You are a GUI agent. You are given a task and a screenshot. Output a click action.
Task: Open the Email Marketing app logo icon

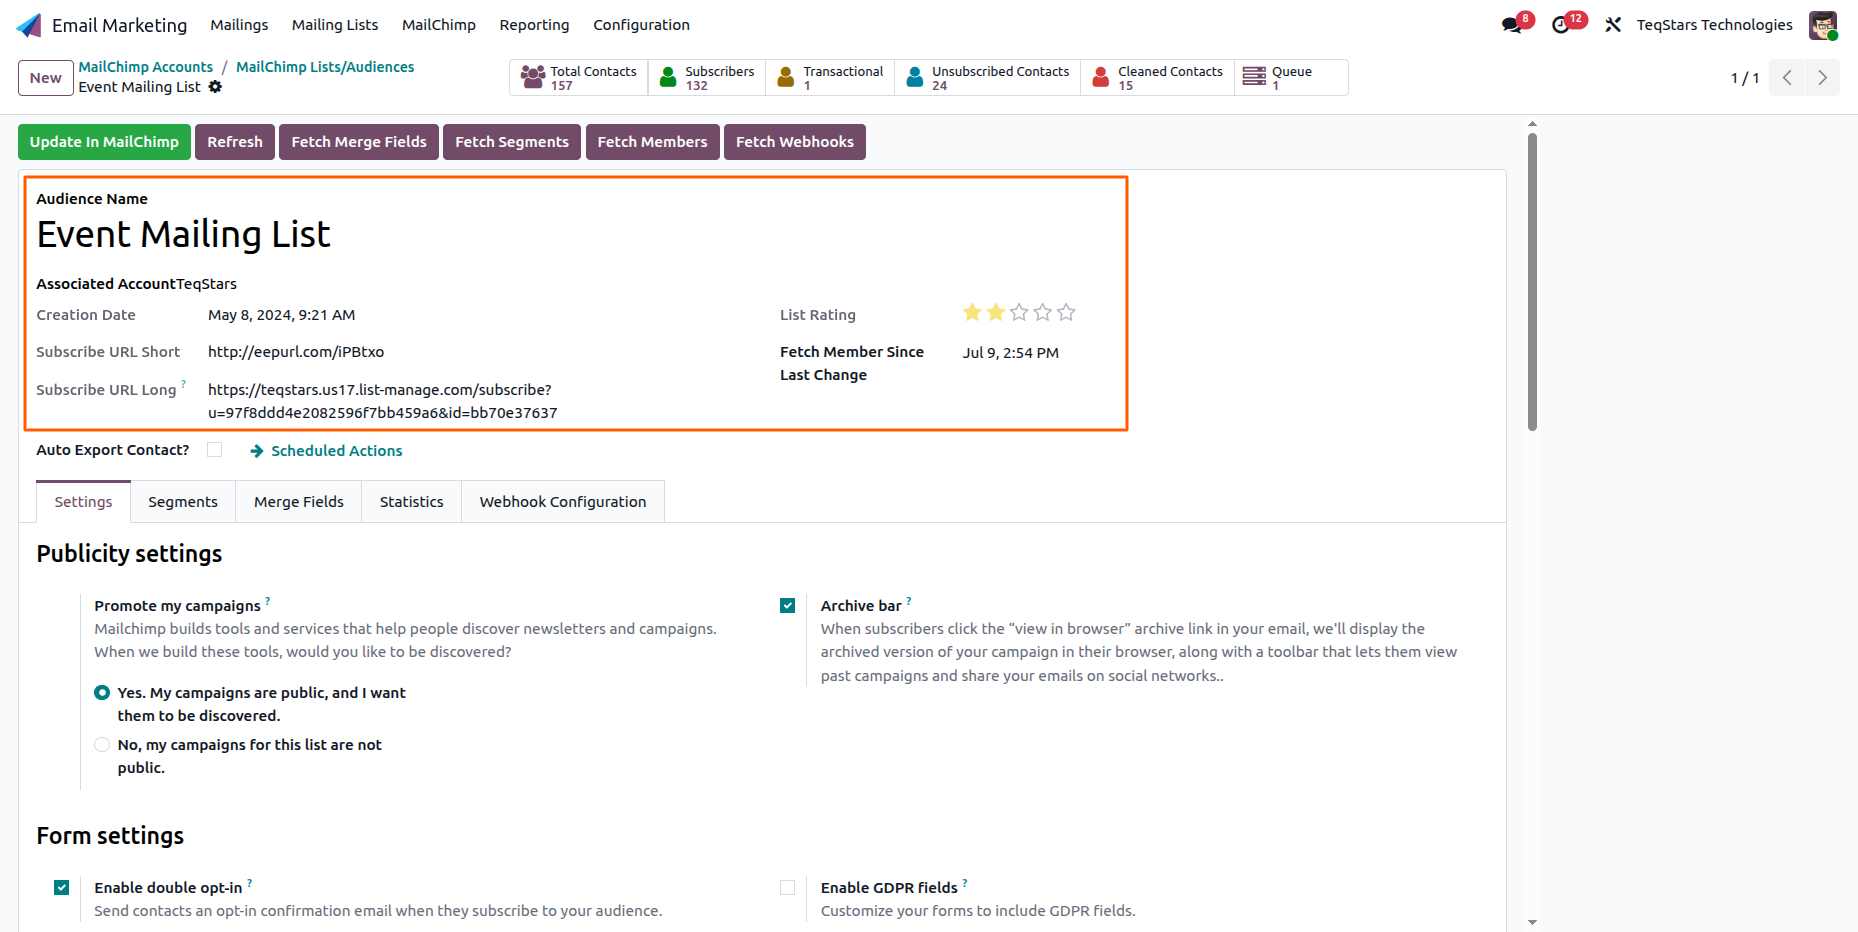(29, 25)
